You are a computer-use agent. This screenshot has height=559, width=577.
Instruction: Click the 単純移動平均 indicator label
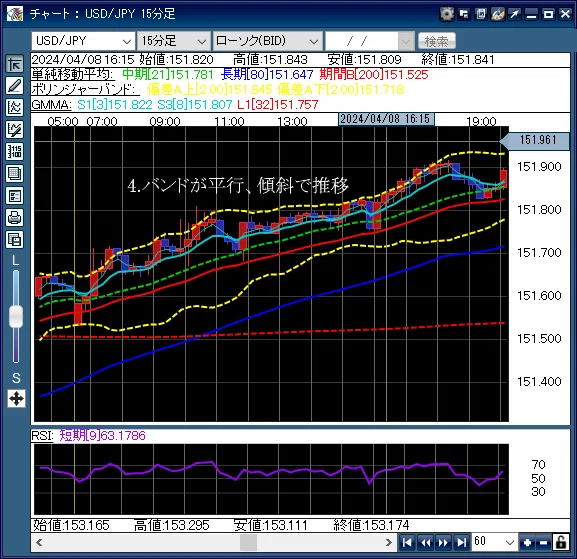coord(72,74)
